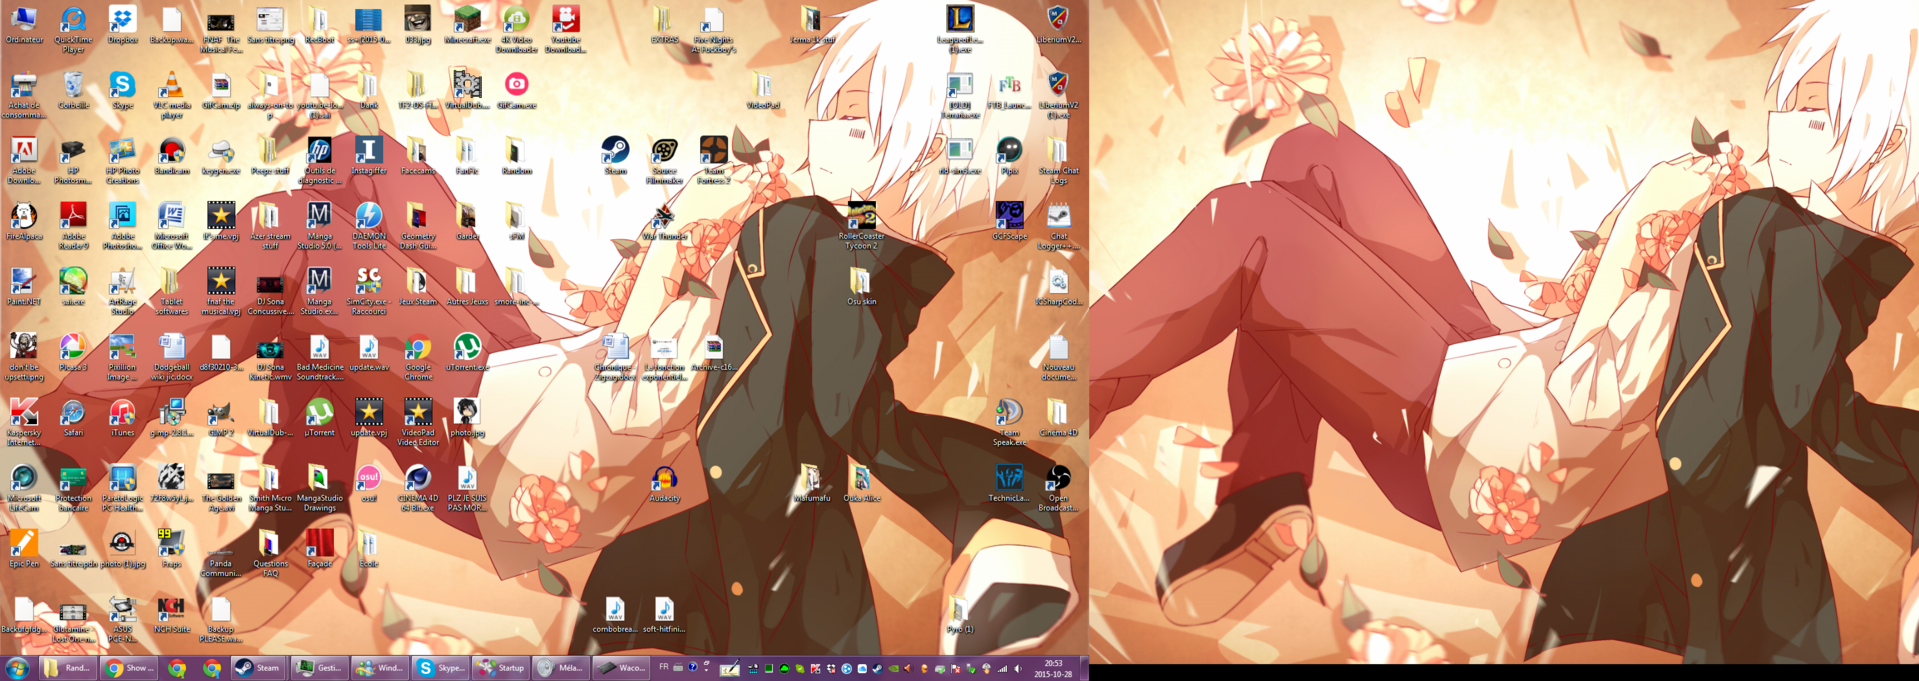Screen dimensions: 1919x681
Task: Click the pink osu! game icon
Action: click(x=368, y=479)
